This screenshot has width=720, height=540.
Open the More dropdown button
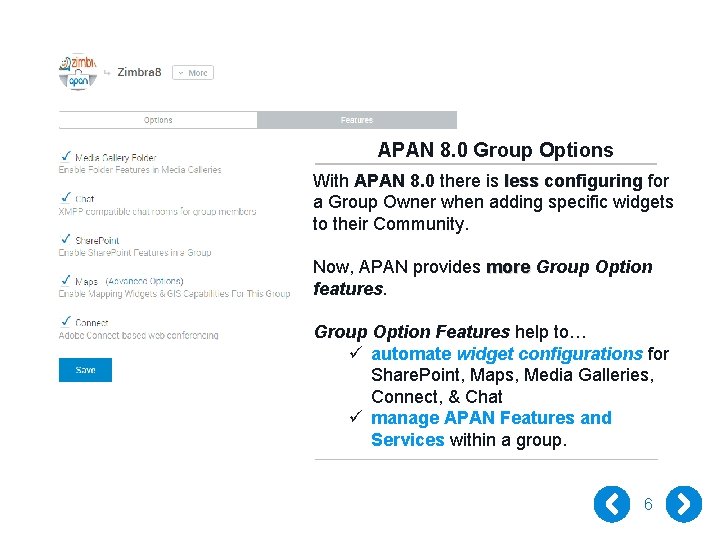pyautogui.click(x=193, y=73)
